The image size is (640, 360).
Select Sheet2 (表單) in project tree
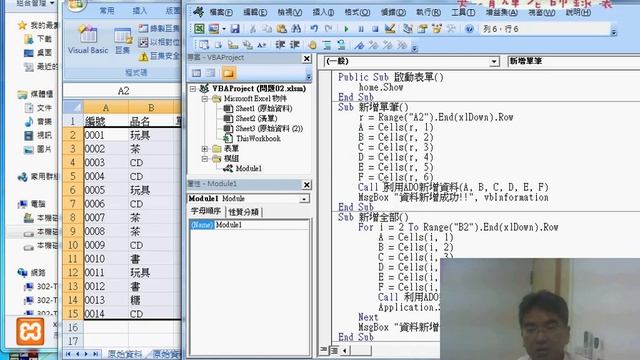click(x=251, y=118)
